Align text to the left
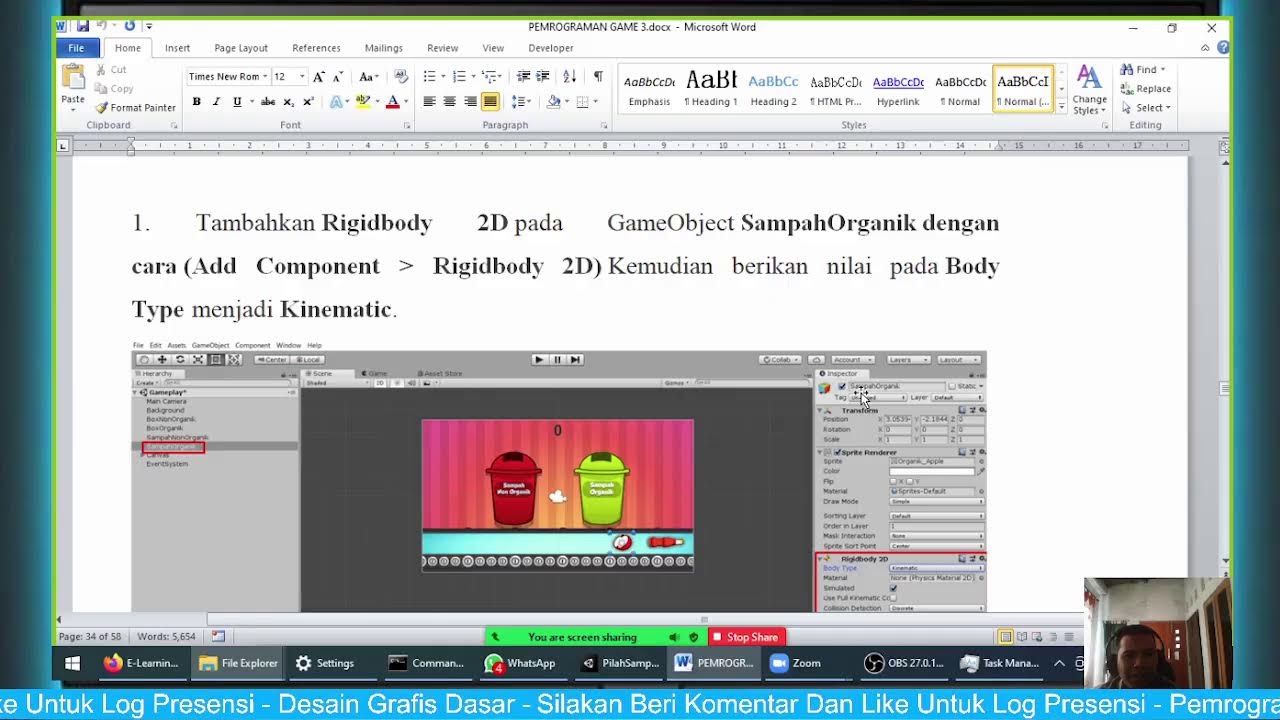The image size is (1280, 720). 429,102
